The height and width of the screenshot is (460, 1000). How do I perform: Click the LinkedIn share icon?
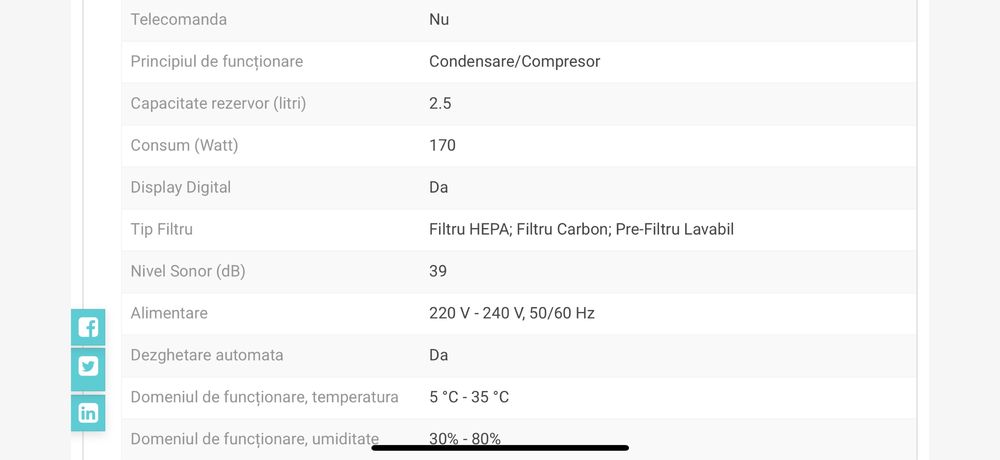tap(88, 412)
